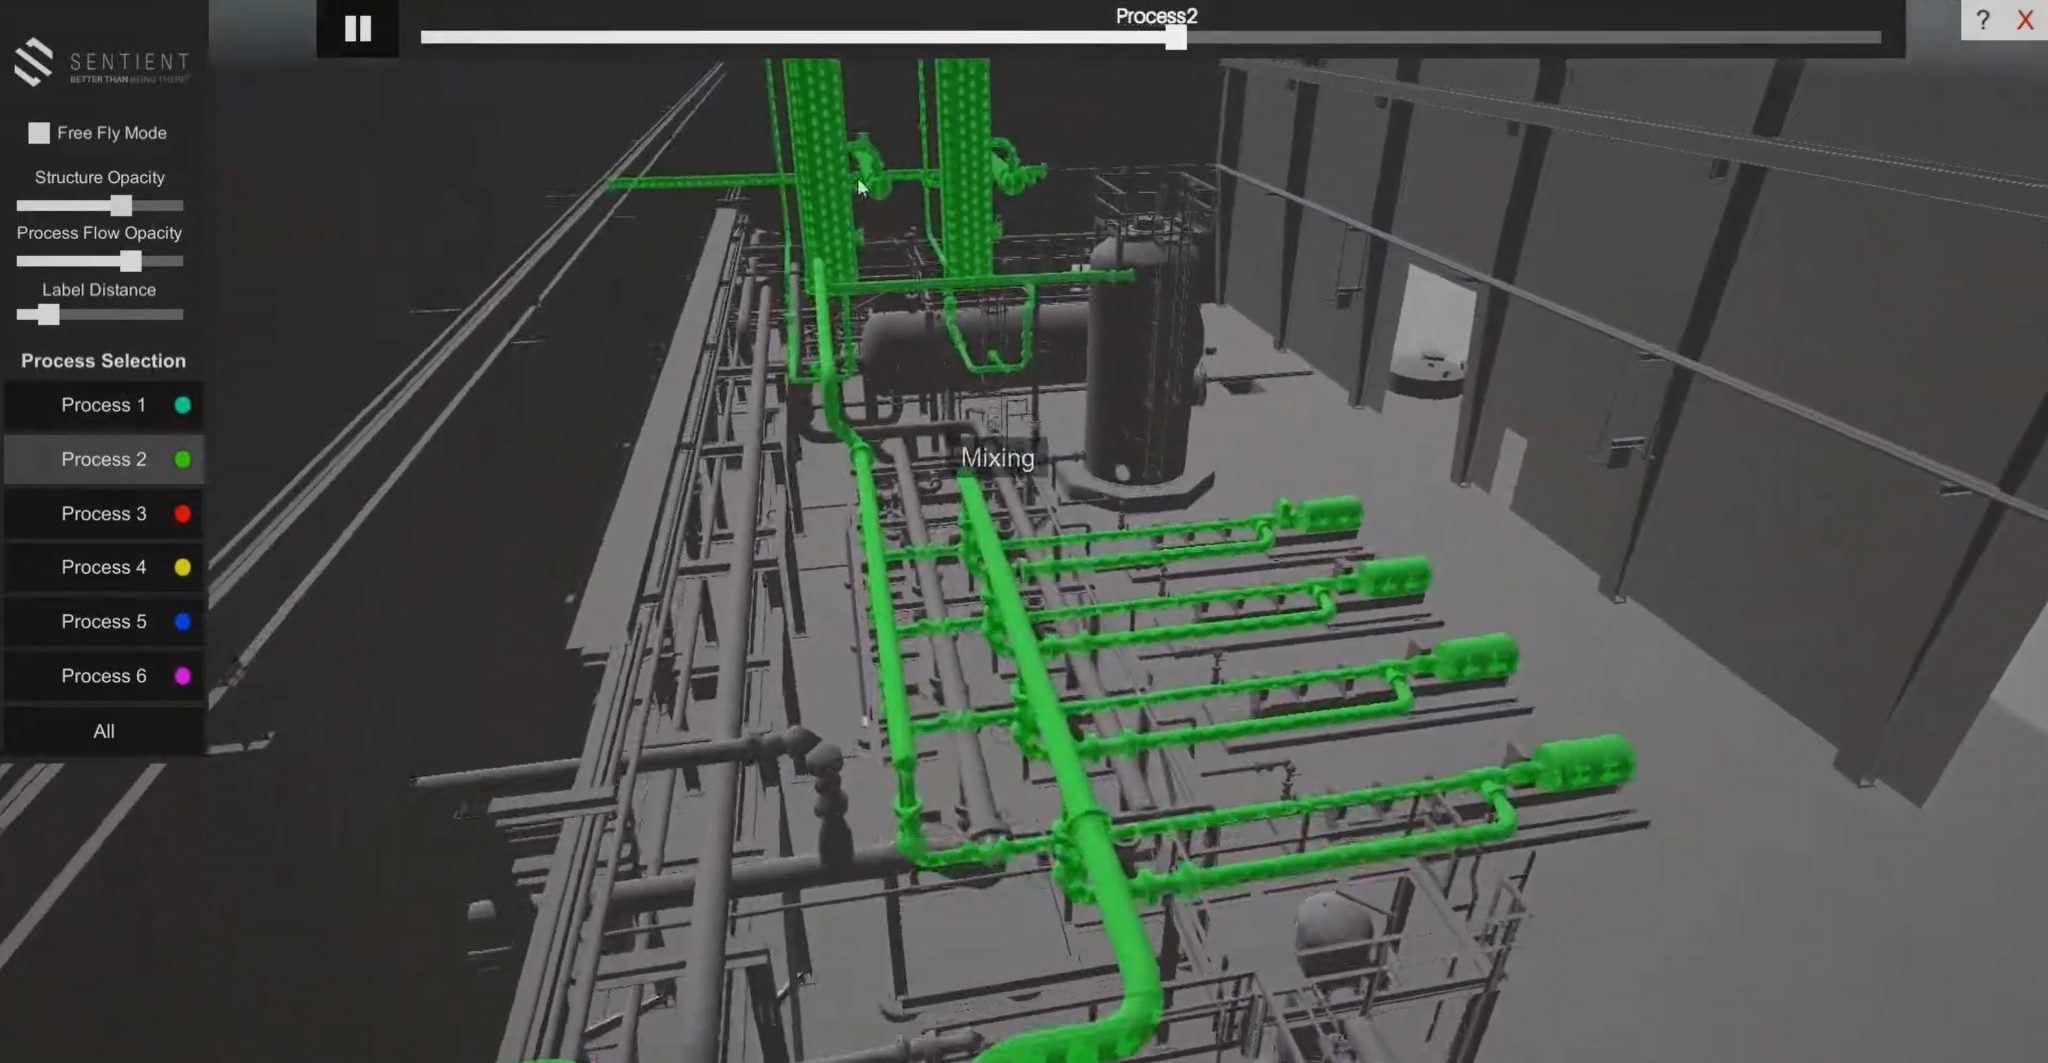Expand the Process Selection section header
This screenshot has width=2048, height=1063.
tap(103, 361)
